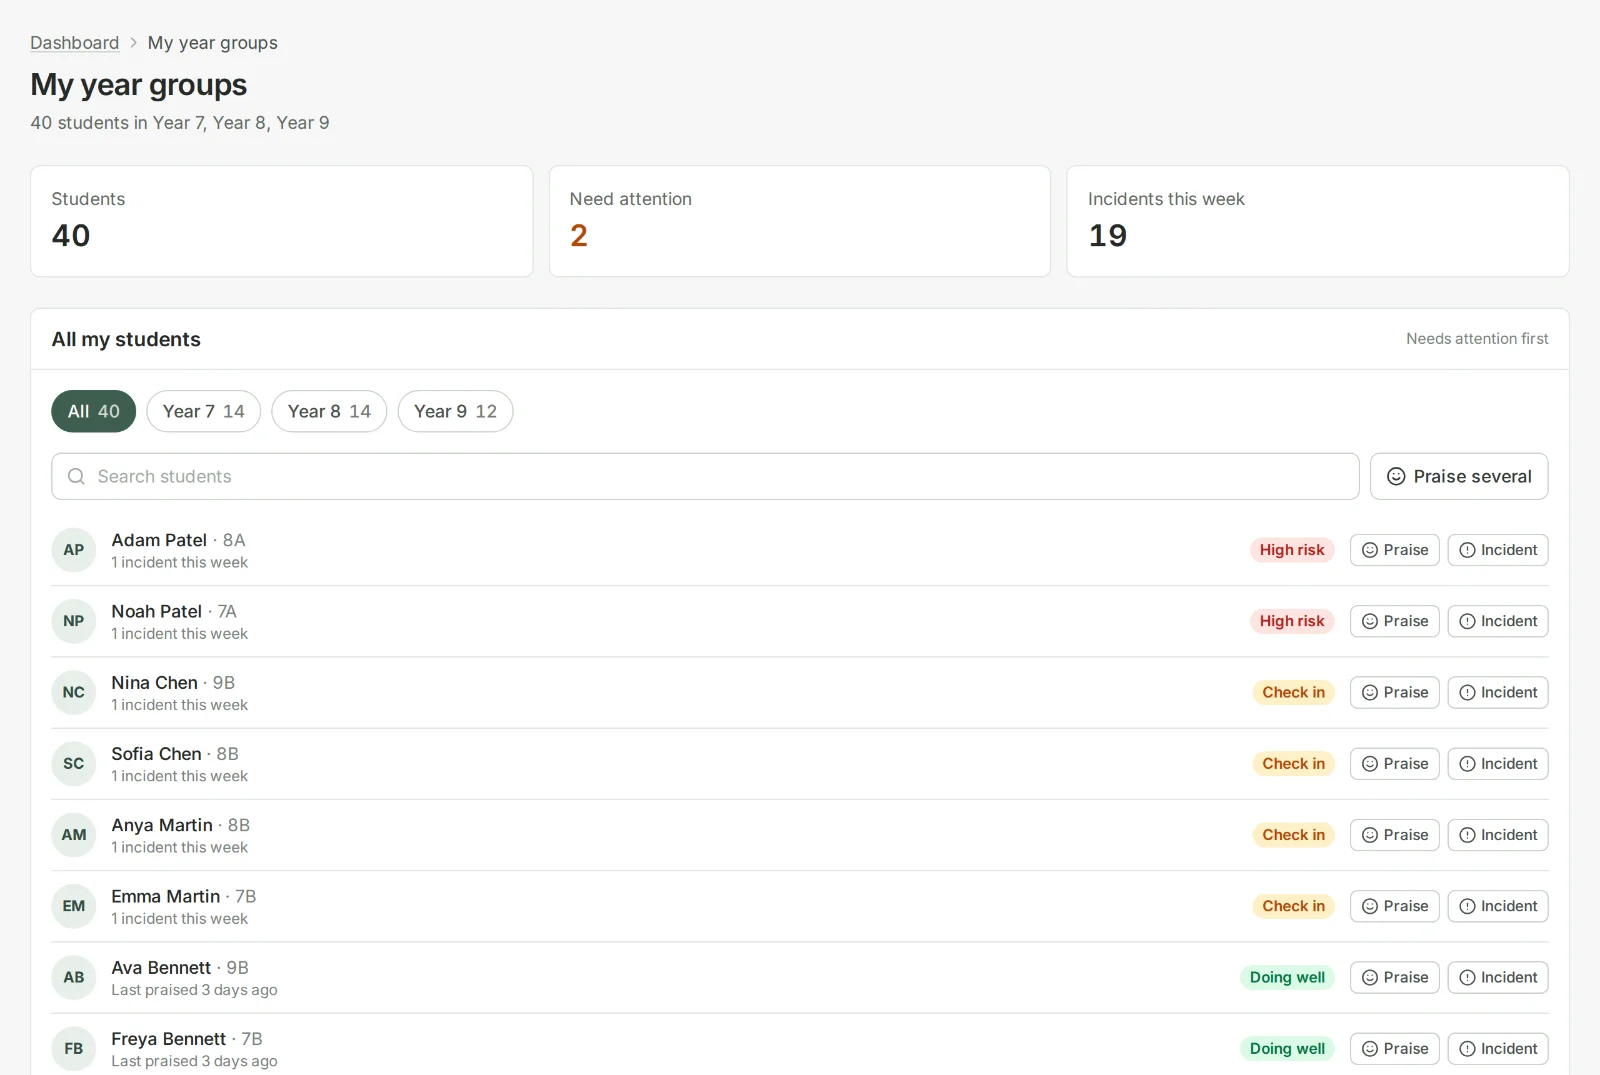Filter students by Year 8
The height and width of the screenshot is (1075, 1600).
329,411
